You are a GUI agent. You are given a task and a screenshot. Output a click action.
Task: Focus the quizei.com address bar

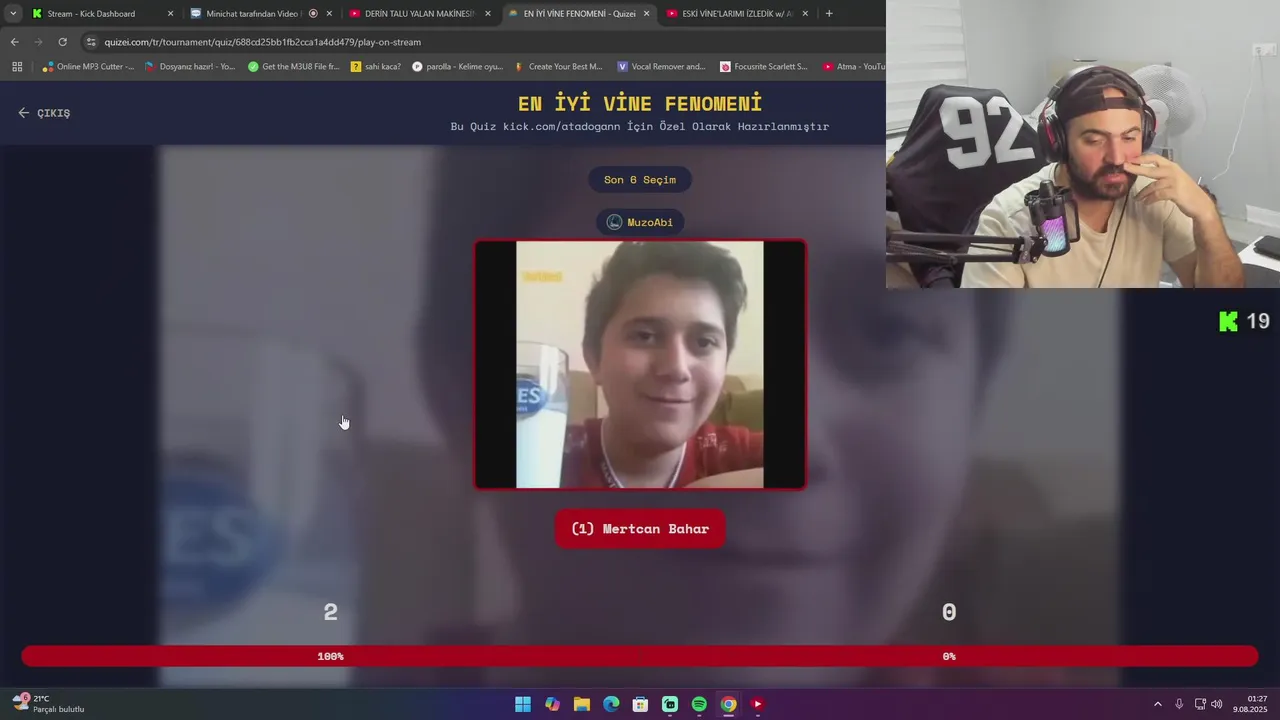coord(480,42)
